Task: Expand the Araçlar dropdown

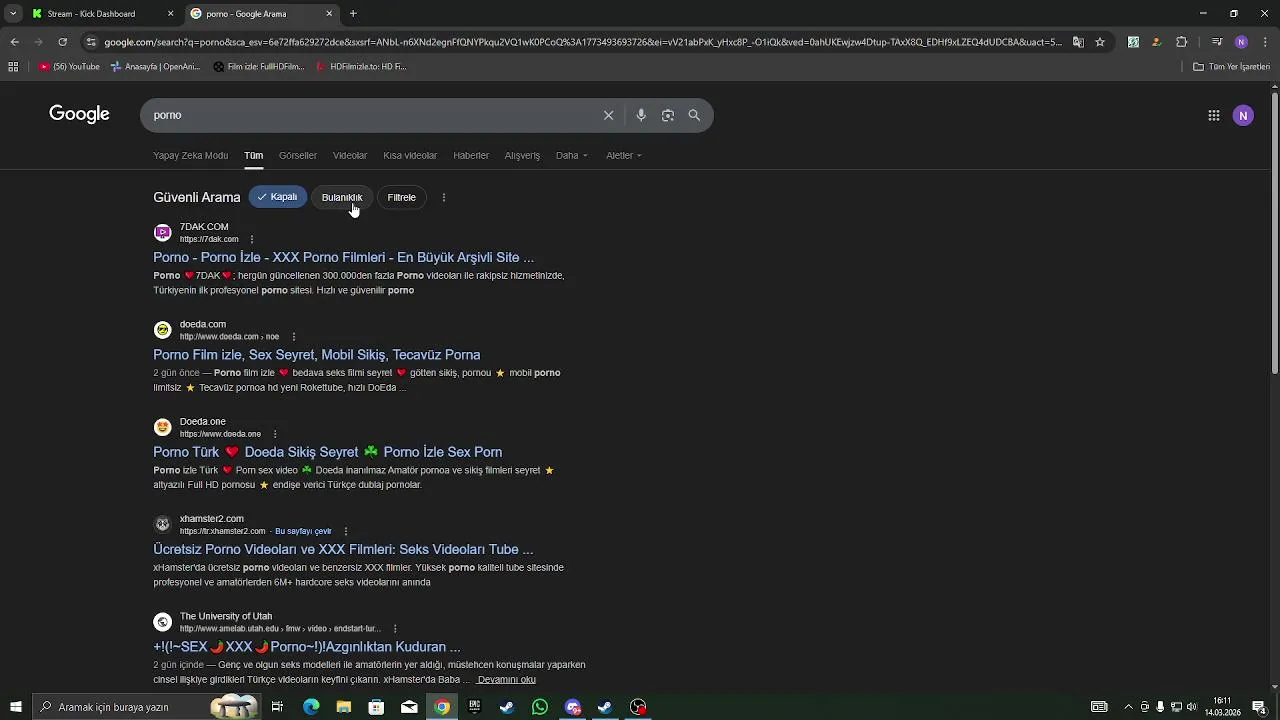Action: 624,155
